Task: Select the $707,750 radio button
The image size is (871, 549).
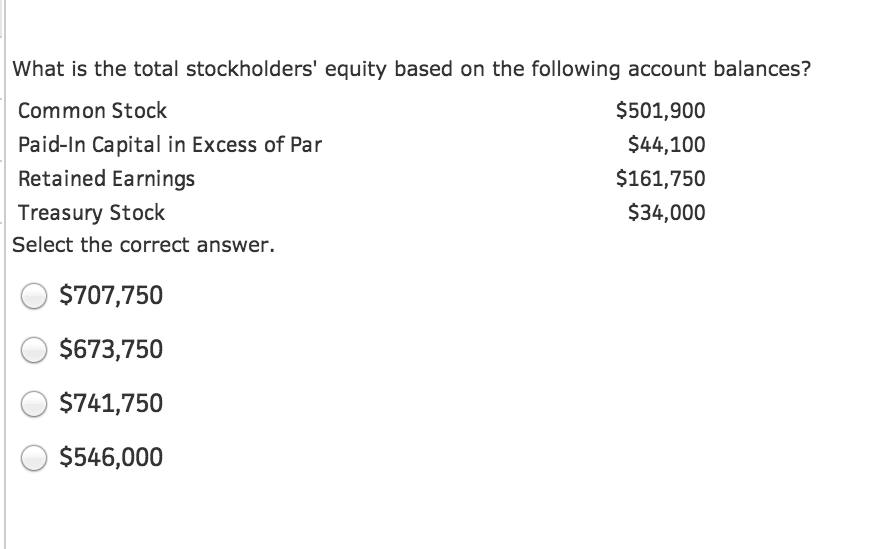Action: (36, 296)
